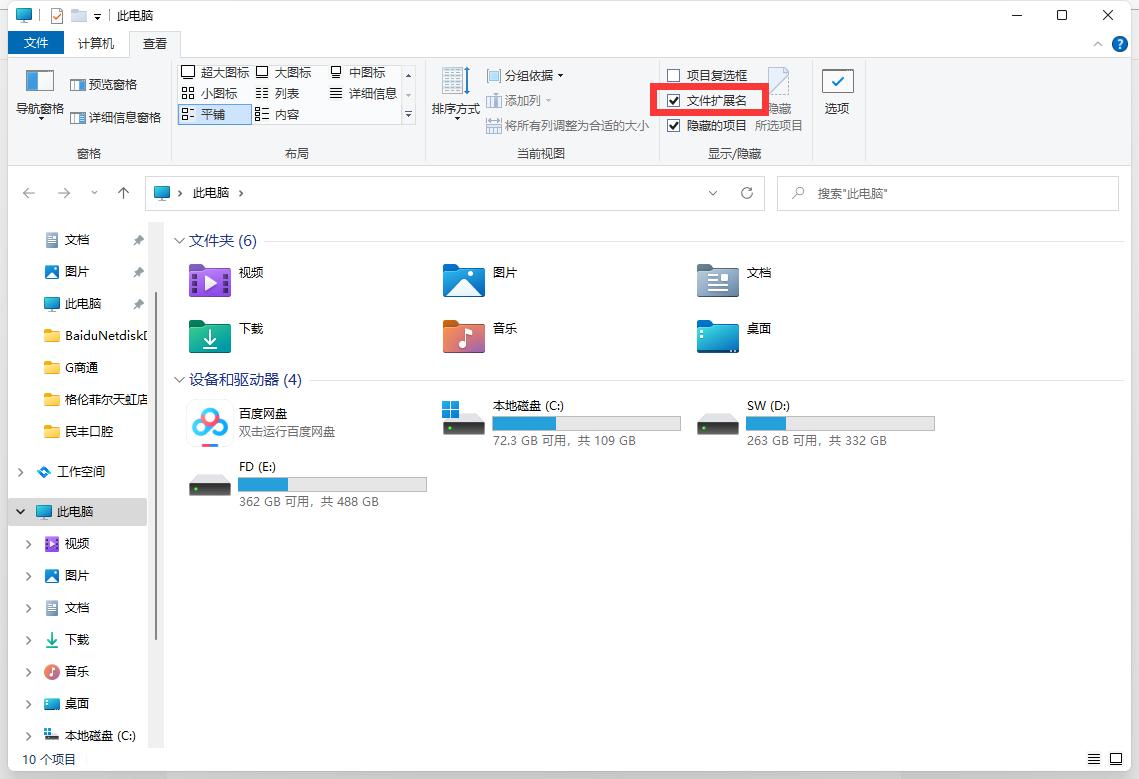Select the 本地磁盘 (C:) drive icon

coord(464,418)
